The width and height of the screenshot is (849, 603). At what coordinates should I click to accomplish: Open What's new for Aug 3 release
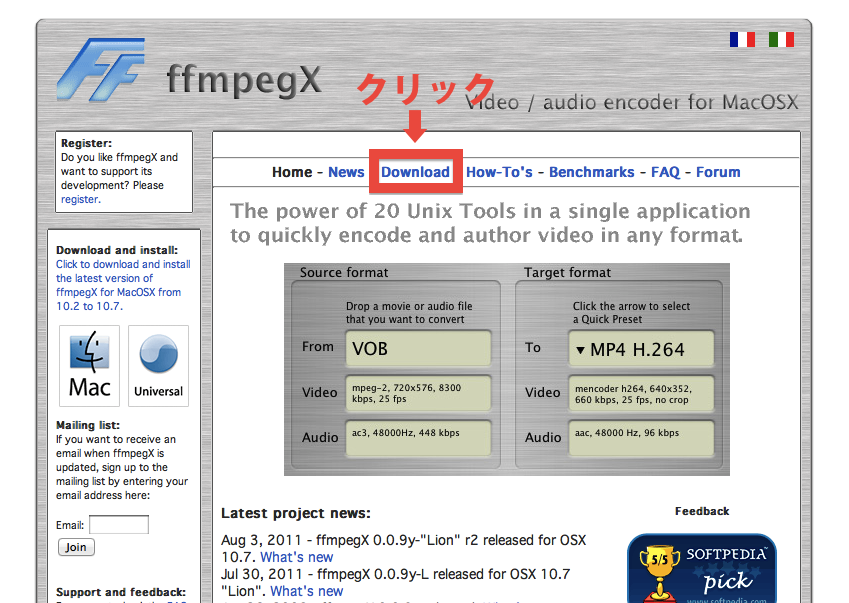pyautogui.click(x=297, y=557)
